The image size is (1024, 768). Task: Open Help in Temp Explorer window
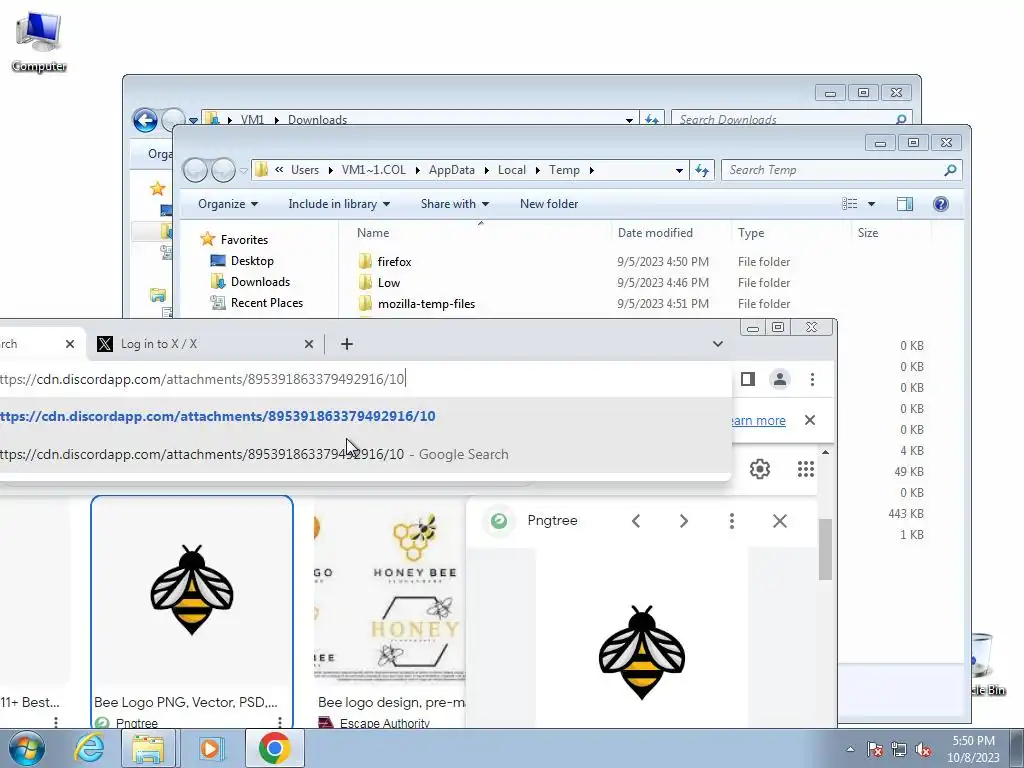click(940, 204)
